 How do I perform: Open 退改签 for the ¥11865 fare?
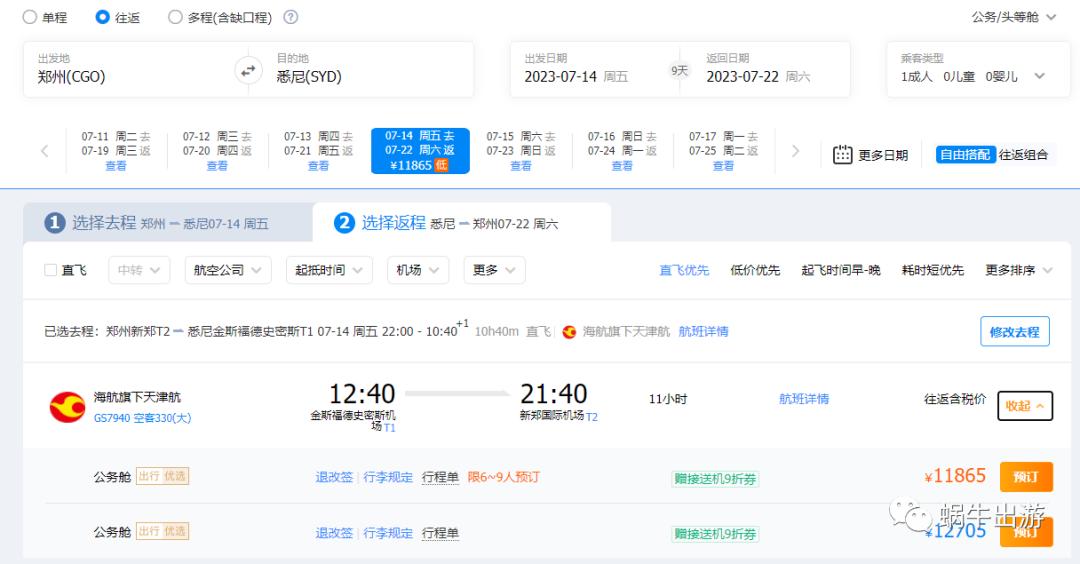[x=334, y=477]
